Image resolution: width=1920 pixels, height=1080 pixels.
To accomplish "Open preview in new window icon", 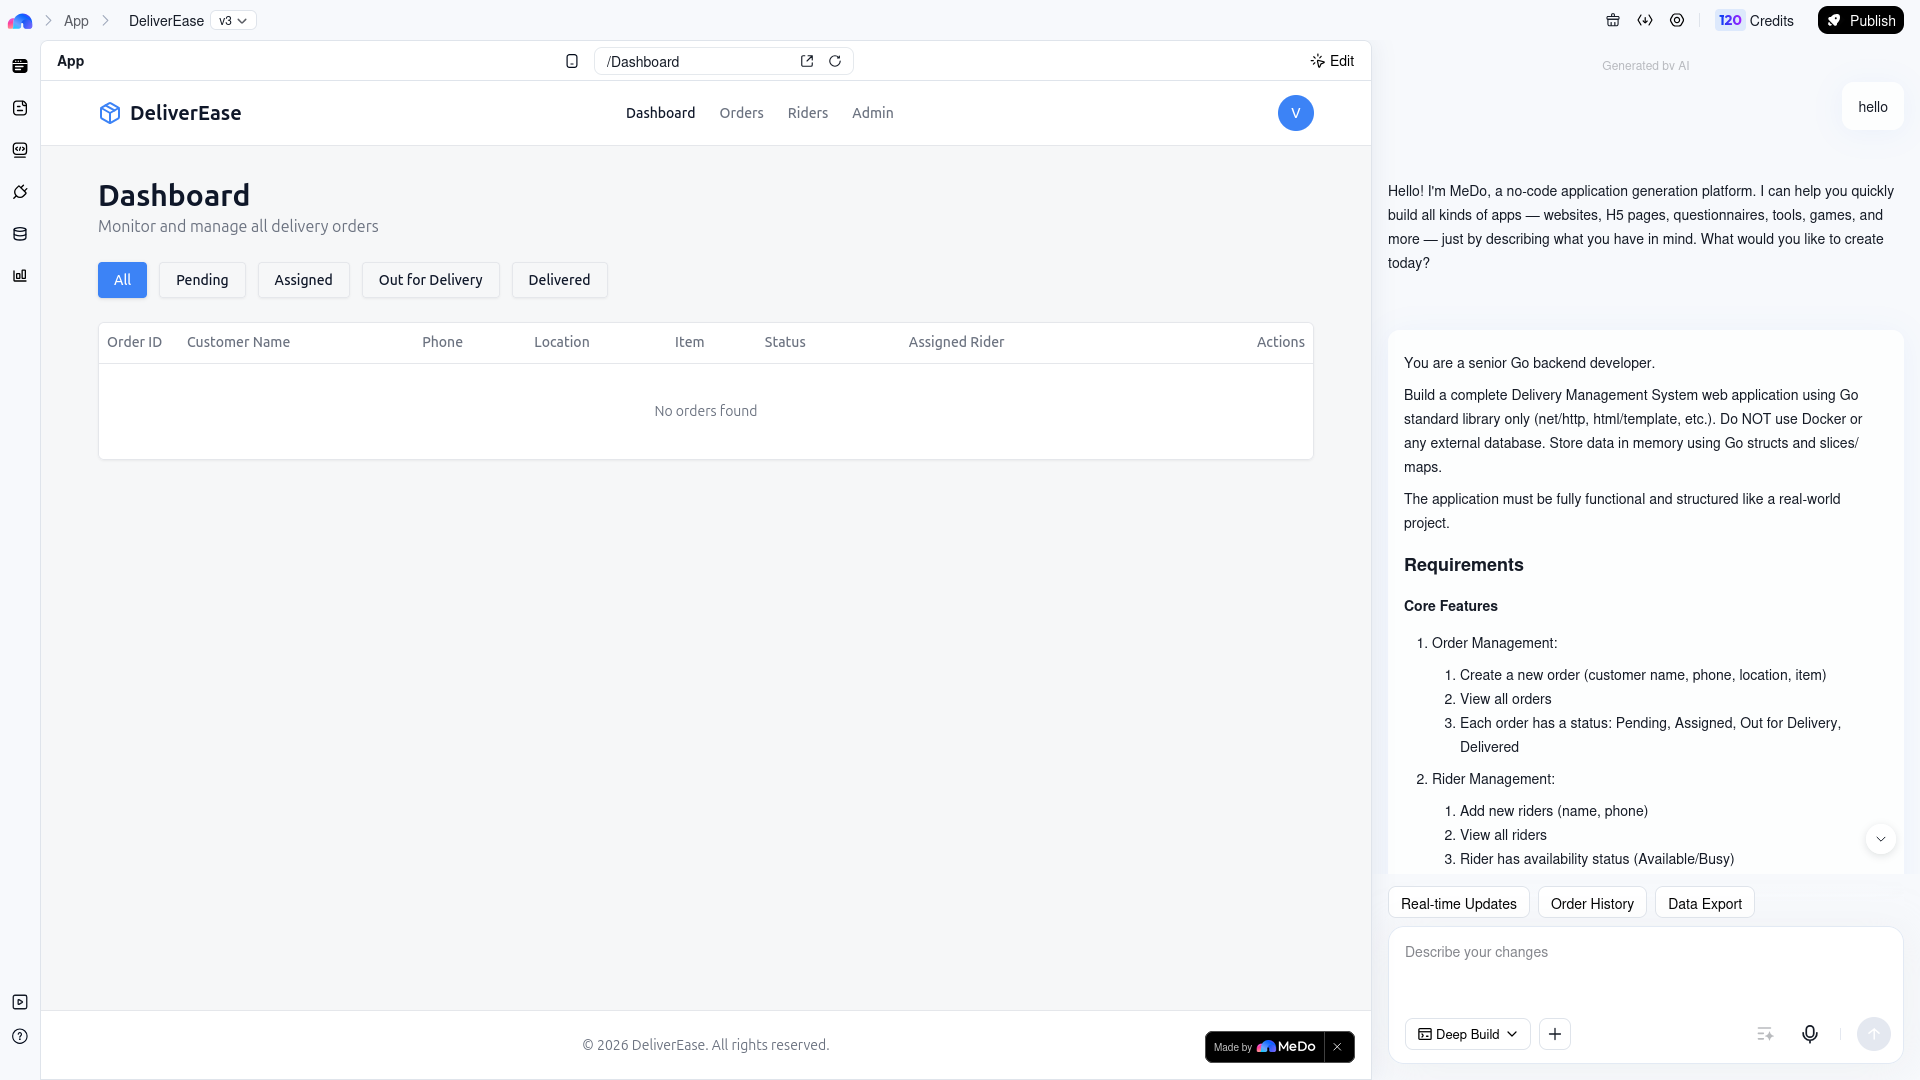I will coord(807,61).
